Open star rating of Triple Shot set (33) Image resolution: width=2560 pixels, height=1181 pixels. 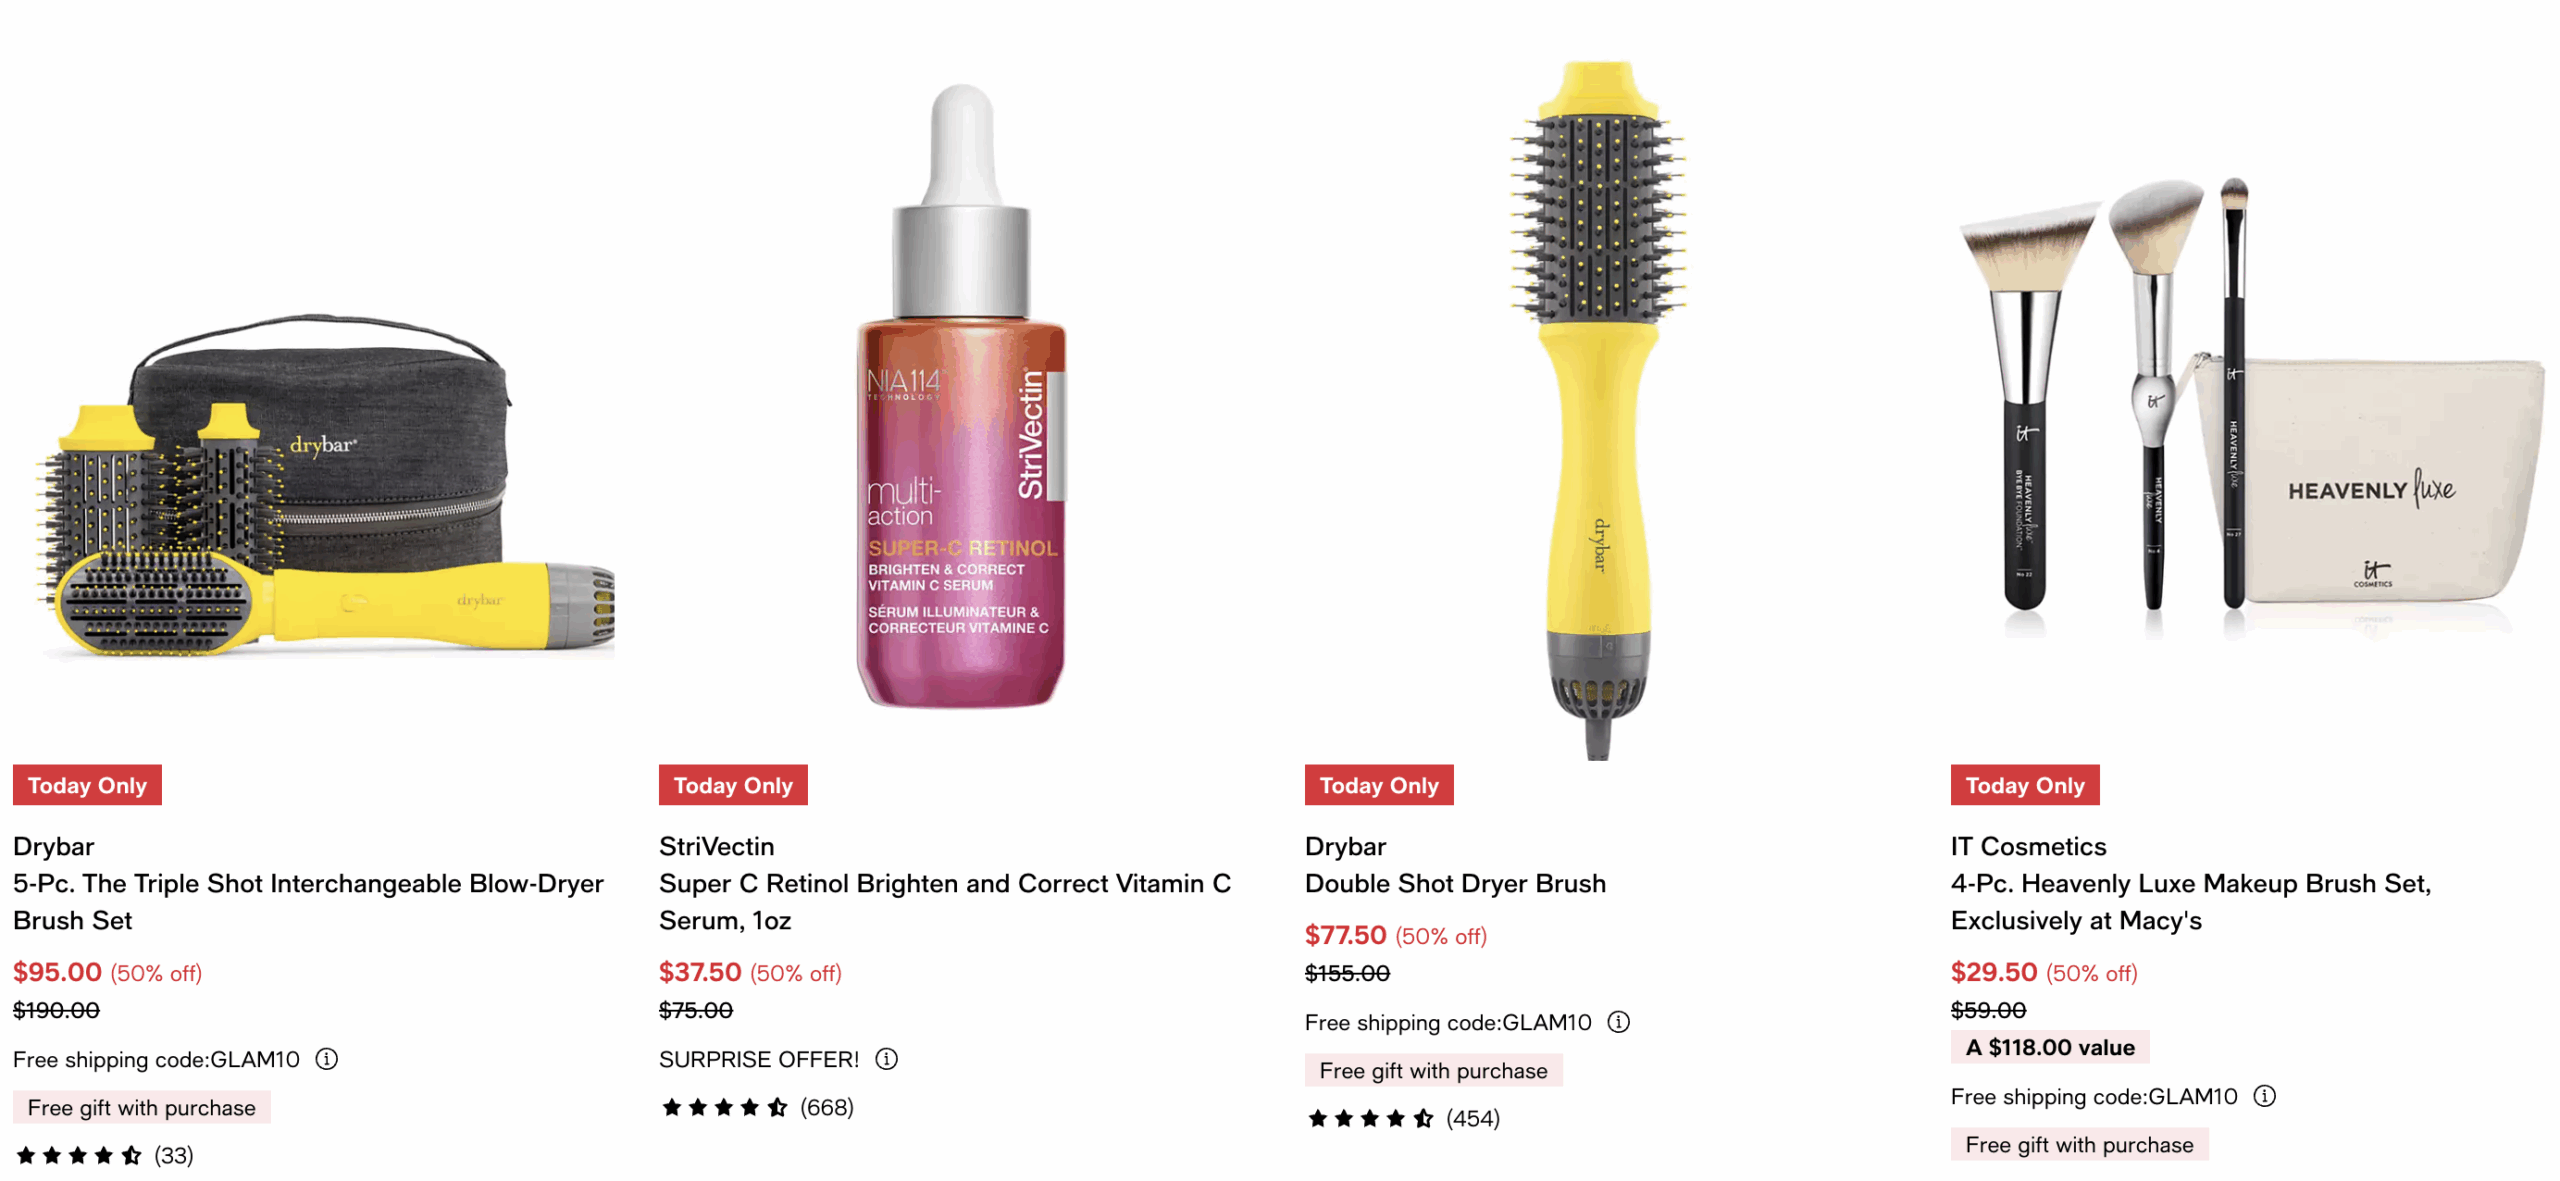(x=104, y=1155)
